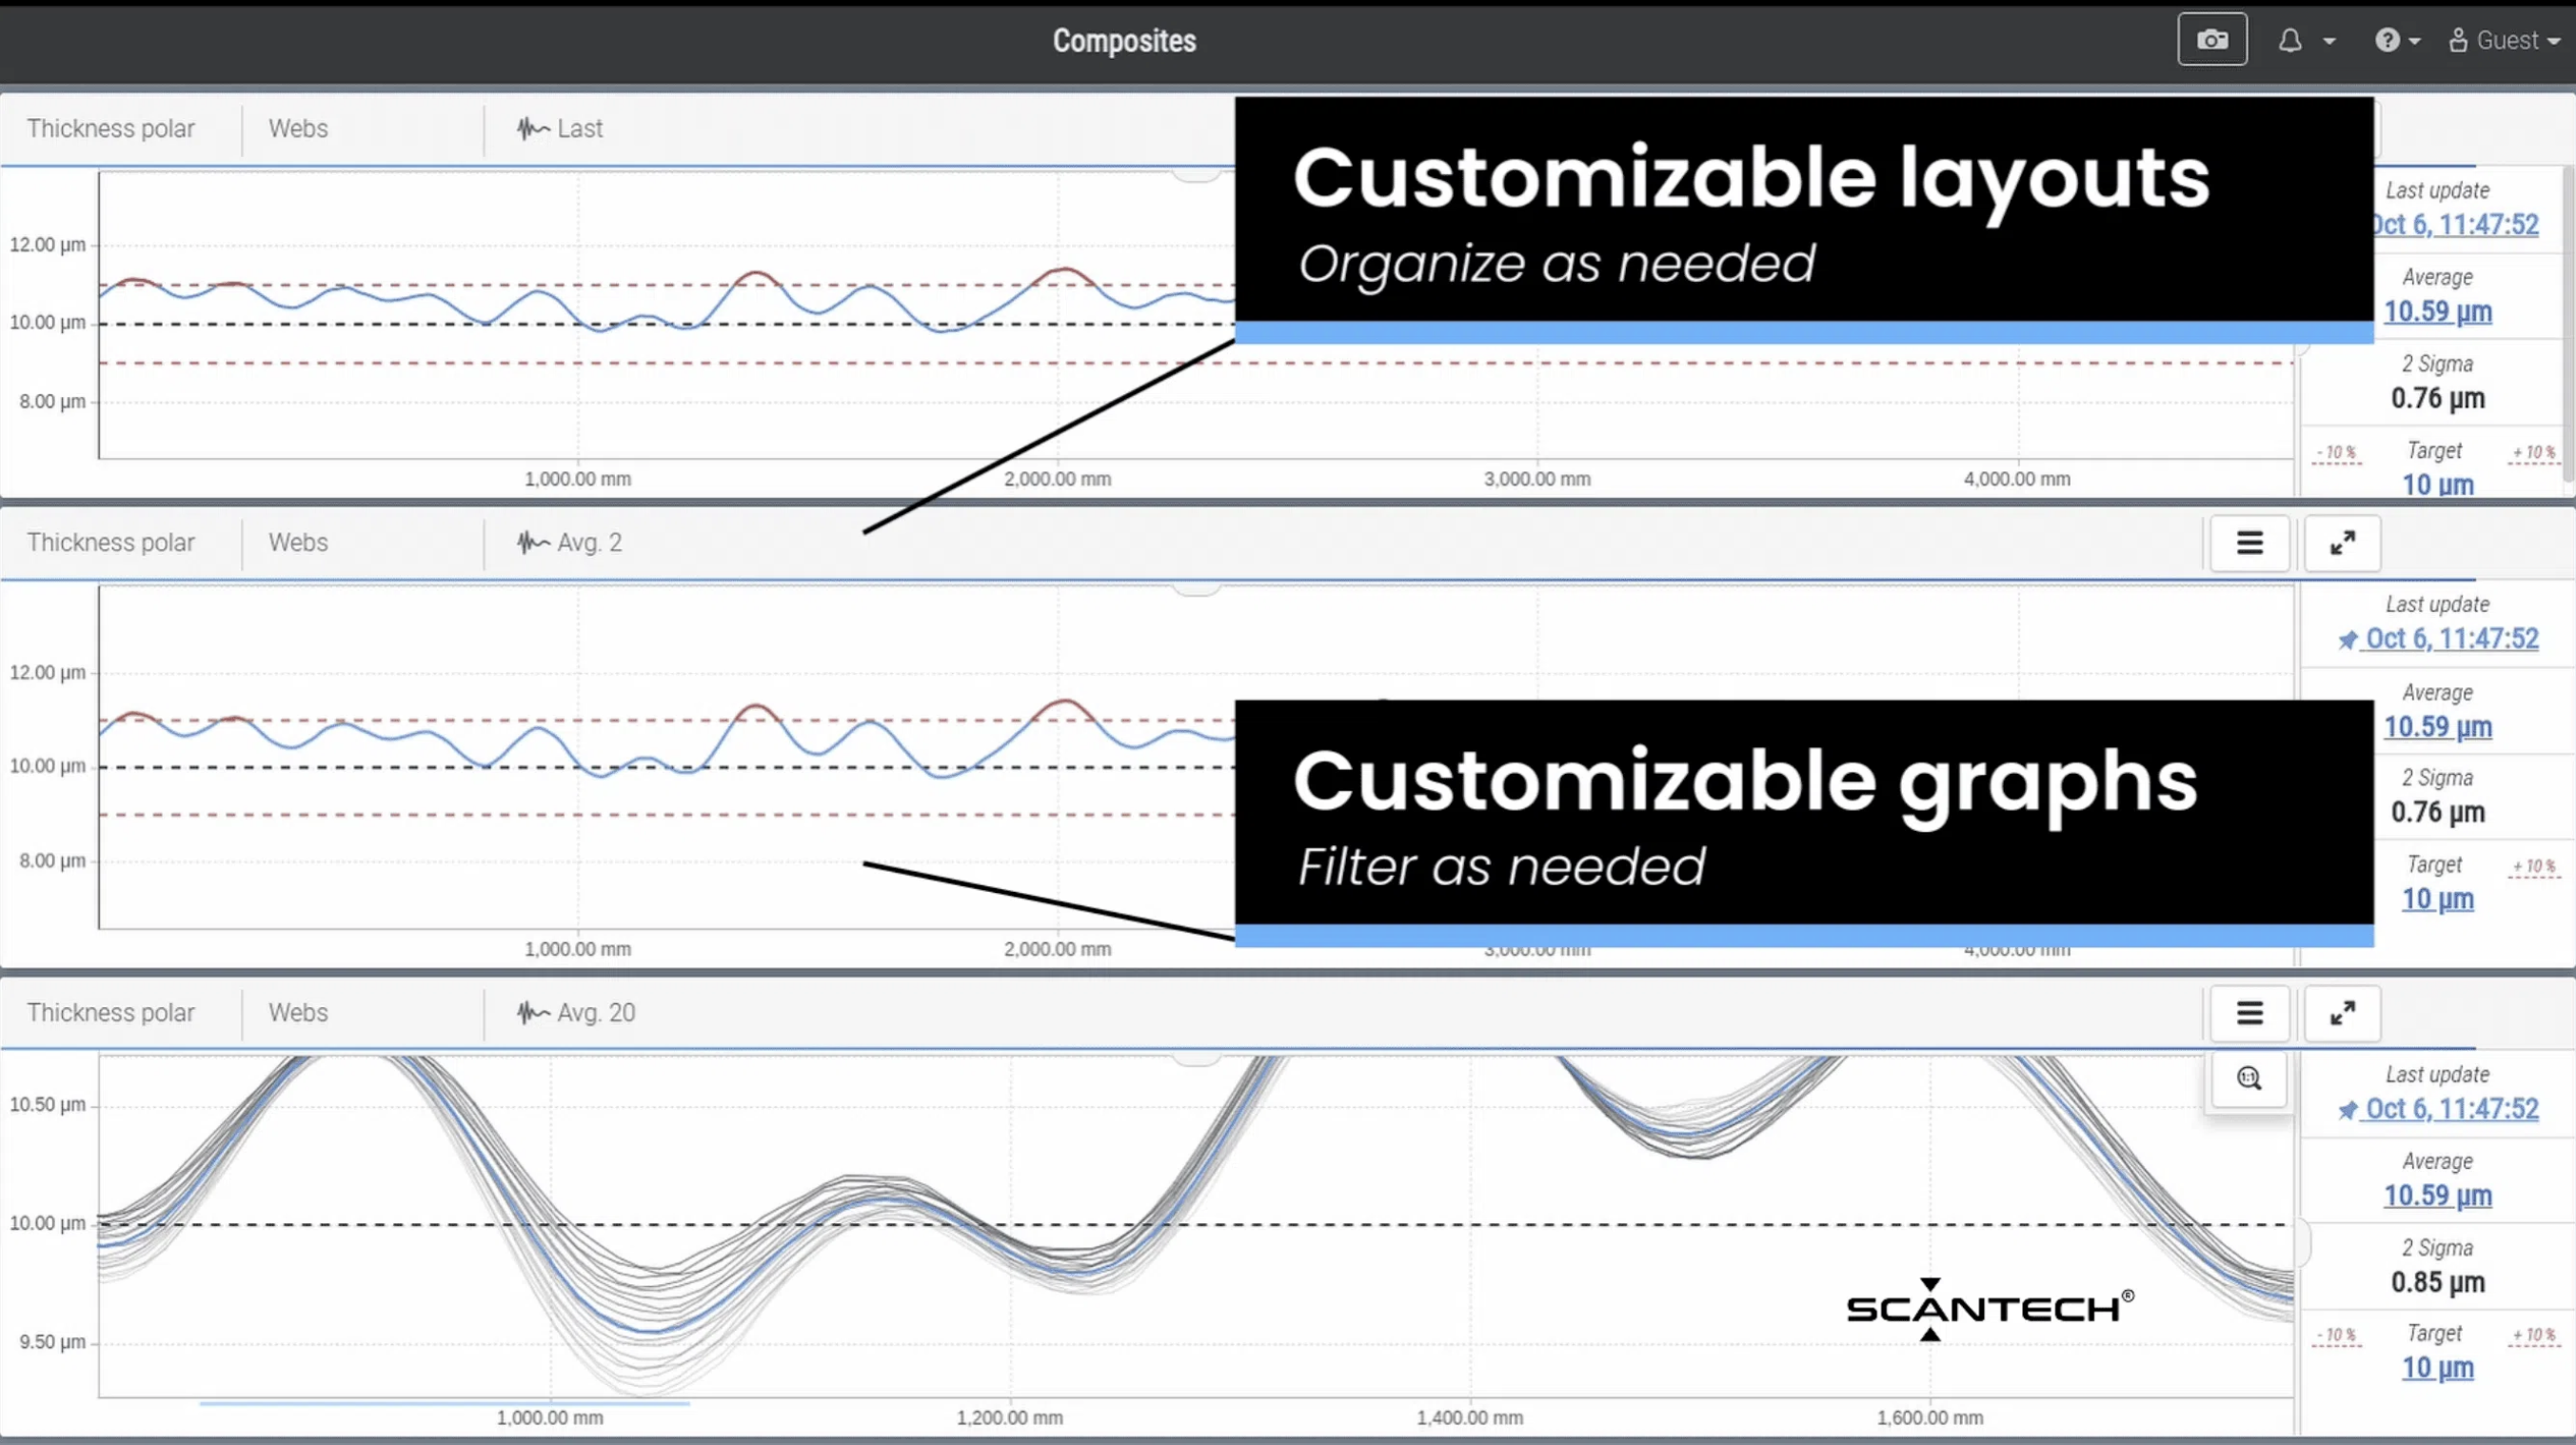Click Average 10.59 µm link in first panel
The image size is (2576, 1445).
point(2438,312)
